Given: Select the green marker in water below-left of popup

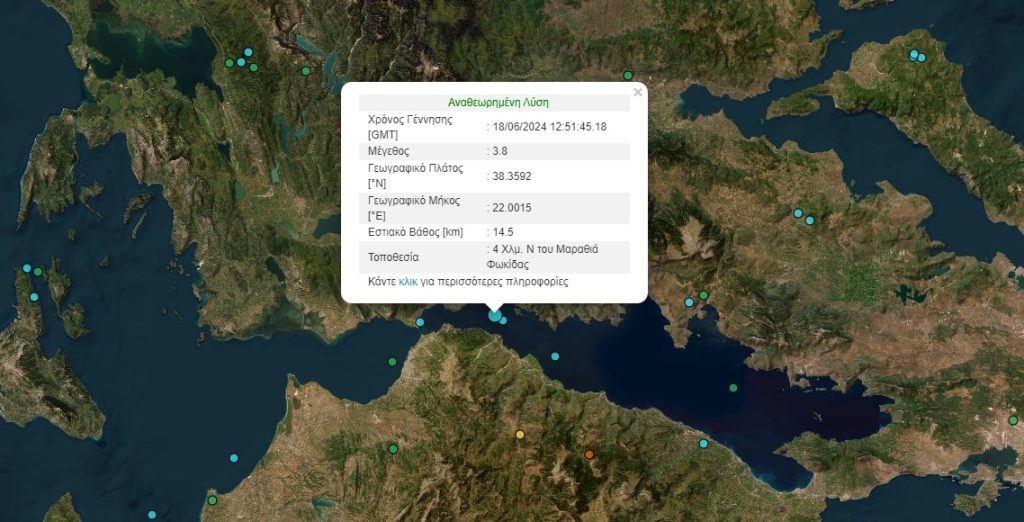Looking at the screenshot, I should point(392,361).
